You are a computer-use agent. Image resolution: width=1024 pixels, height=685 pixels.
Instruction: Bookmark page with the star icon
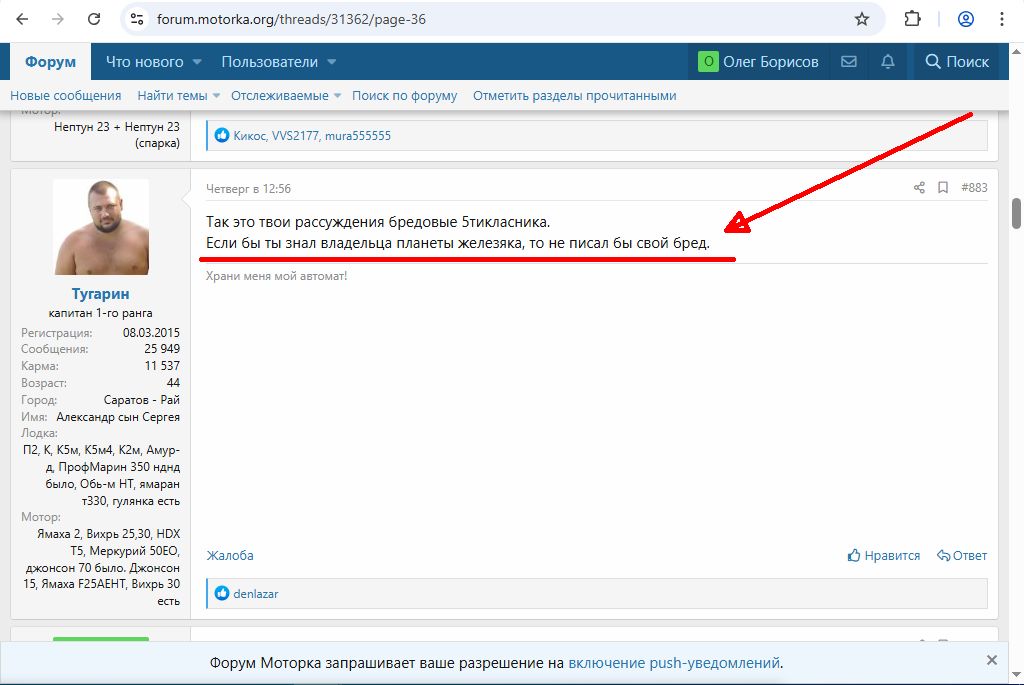(862, 19)
